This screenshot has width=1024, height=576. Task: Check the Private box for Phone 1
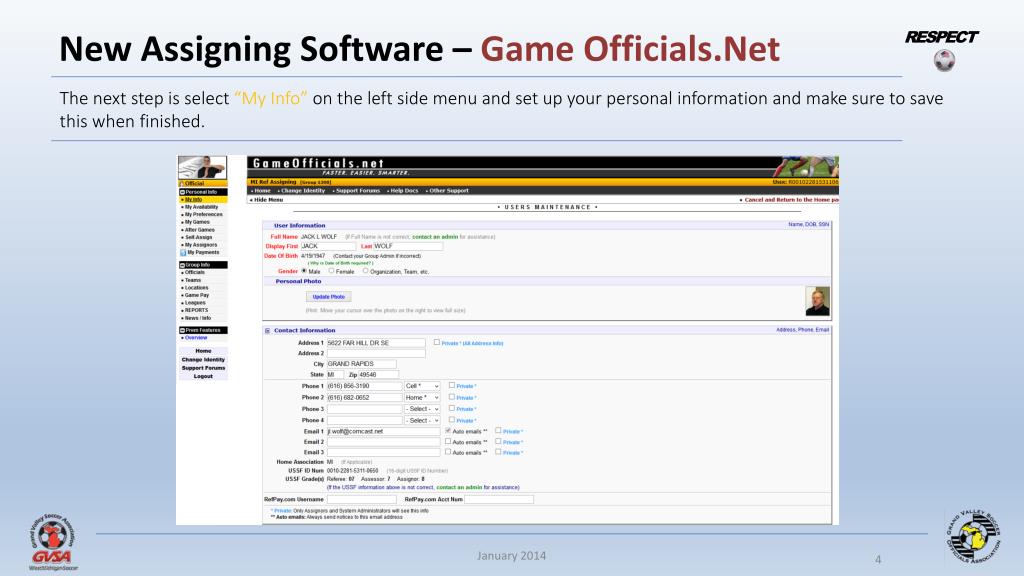pyautogui.click(x=451, y=385)
